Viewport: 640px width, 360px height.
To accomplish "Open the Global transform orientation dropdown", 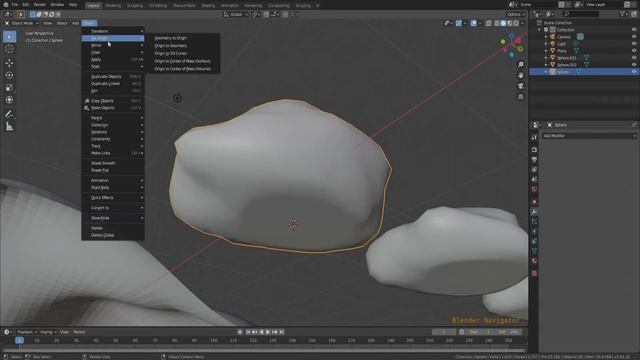I will (x=236, y=14).
